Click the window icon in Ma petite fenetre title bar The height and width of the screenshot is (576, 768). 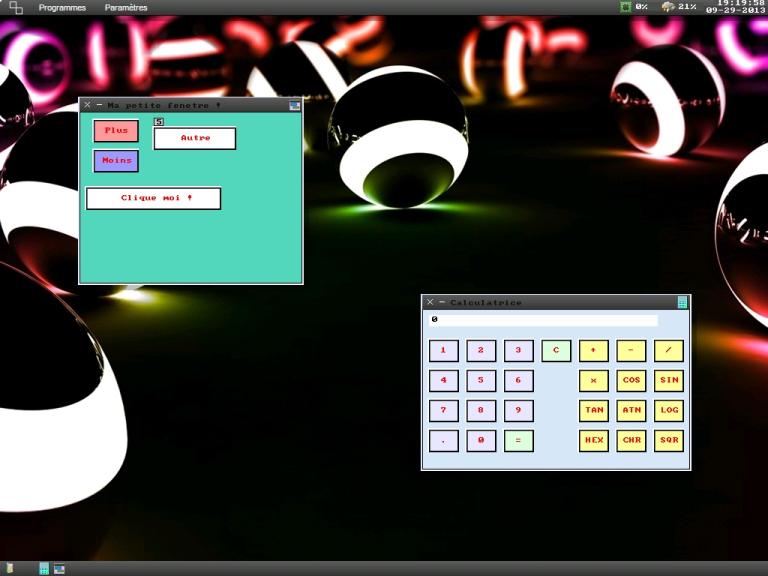click(294, 105)
